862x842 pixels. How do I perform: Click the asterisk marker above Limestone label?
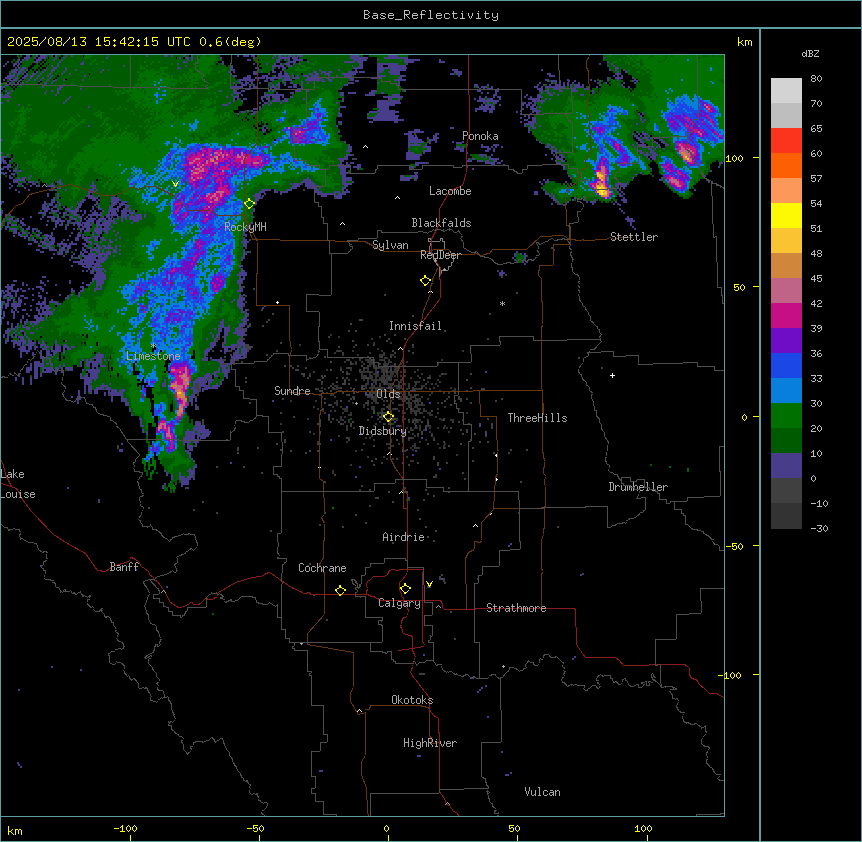(153, 346)
